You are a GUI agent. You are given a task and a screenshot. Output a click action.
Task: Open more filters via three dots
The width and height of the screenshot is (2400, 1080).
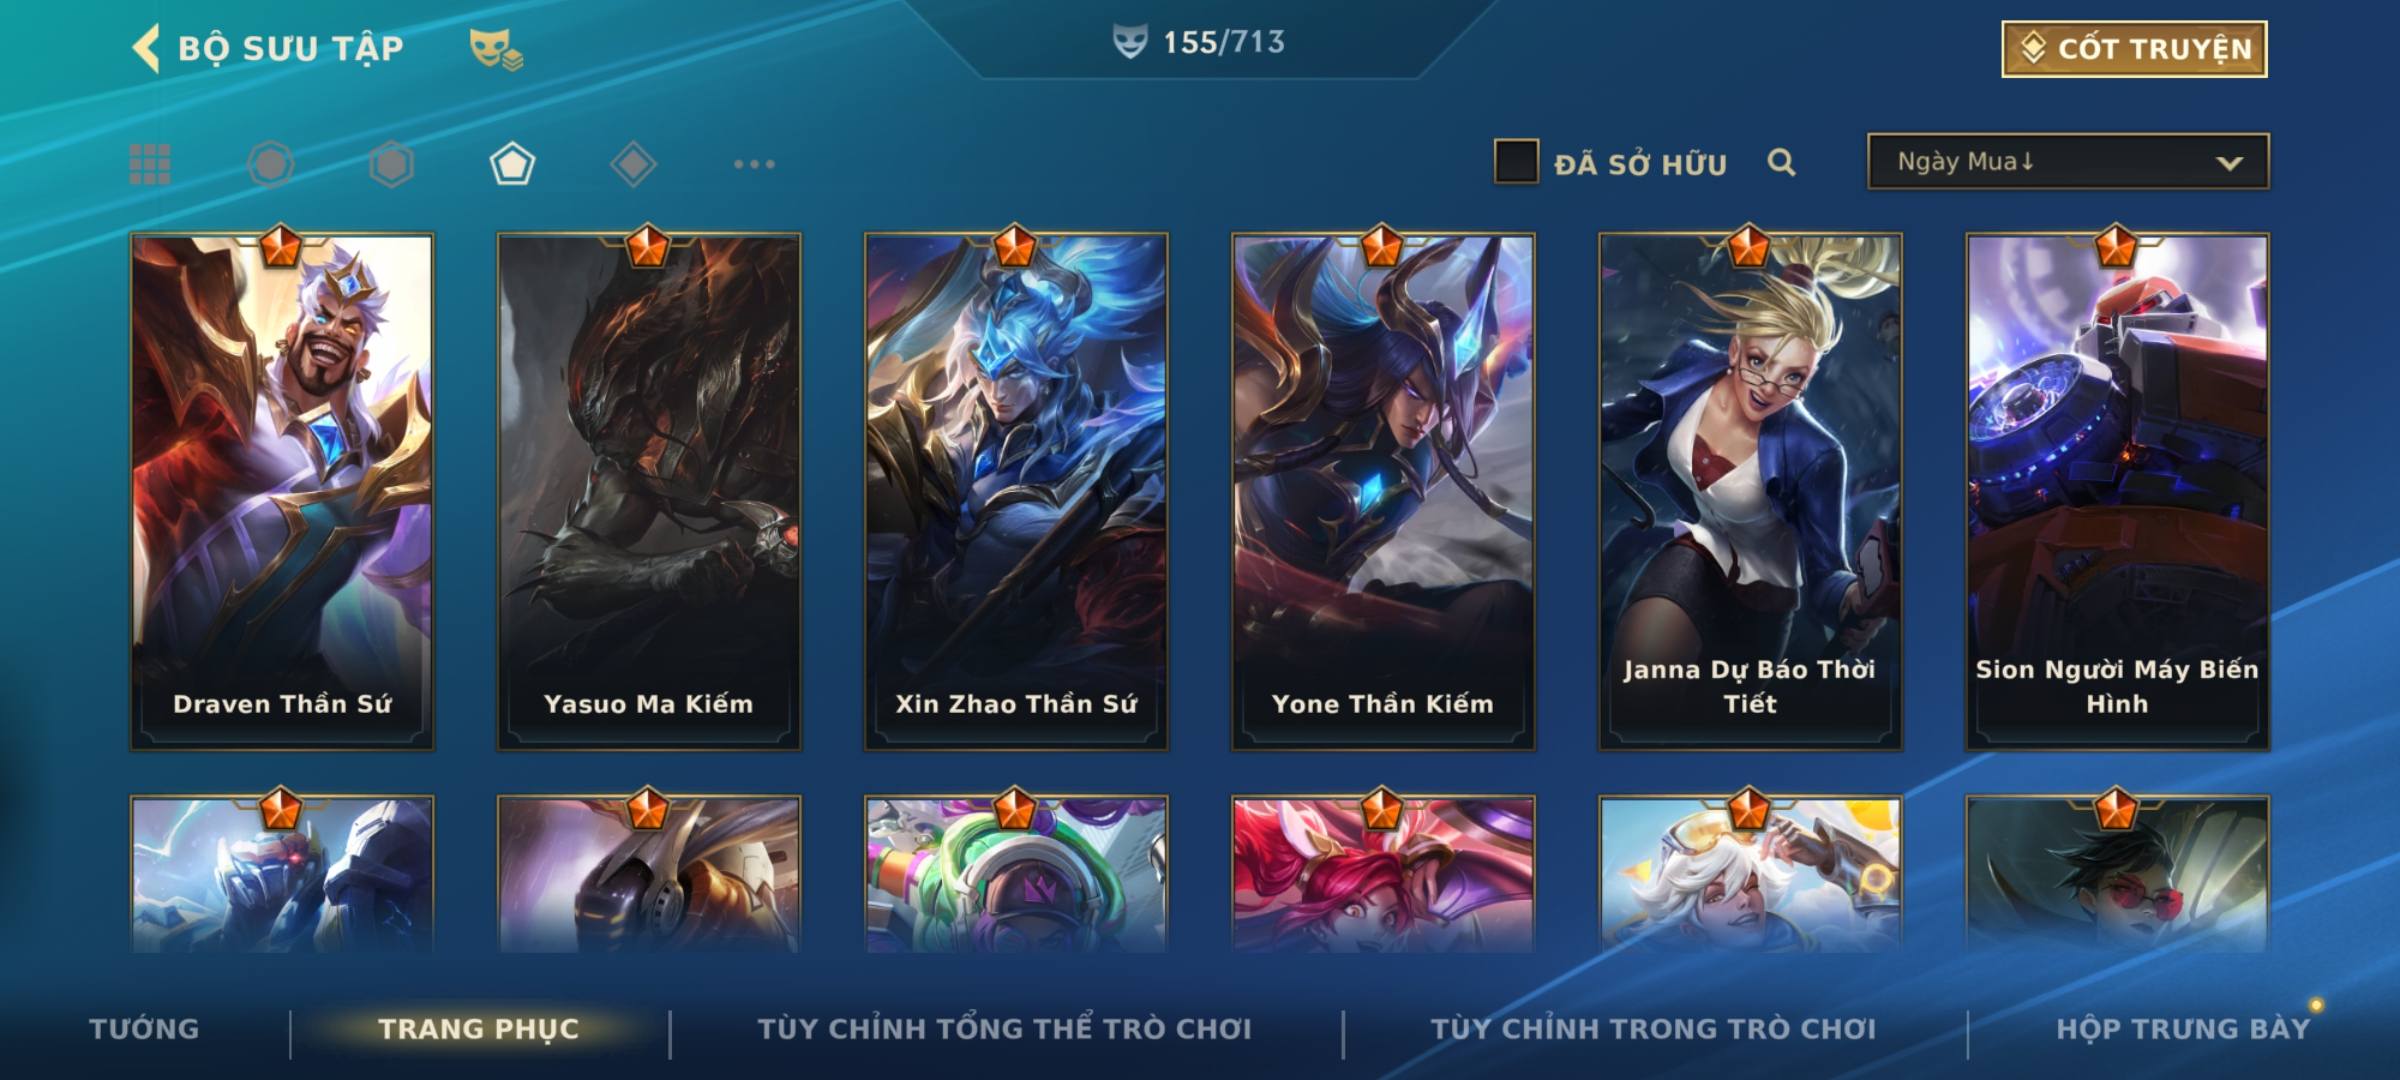[x=754, y=164]
